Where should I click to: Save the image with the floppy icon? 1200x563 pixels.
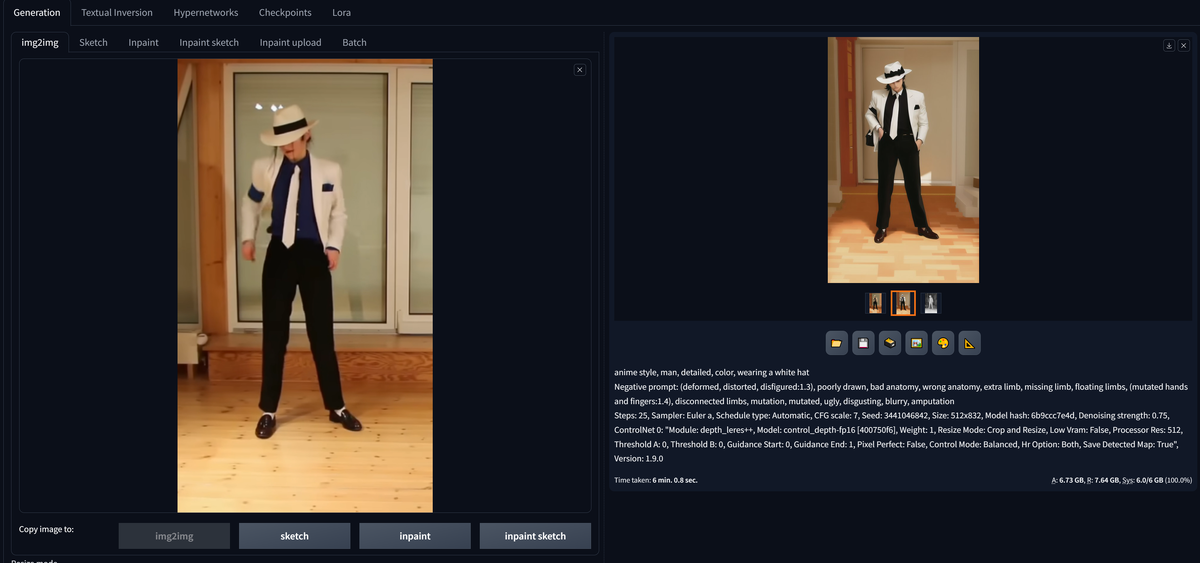pyautogui.click(x=863, y=343)
